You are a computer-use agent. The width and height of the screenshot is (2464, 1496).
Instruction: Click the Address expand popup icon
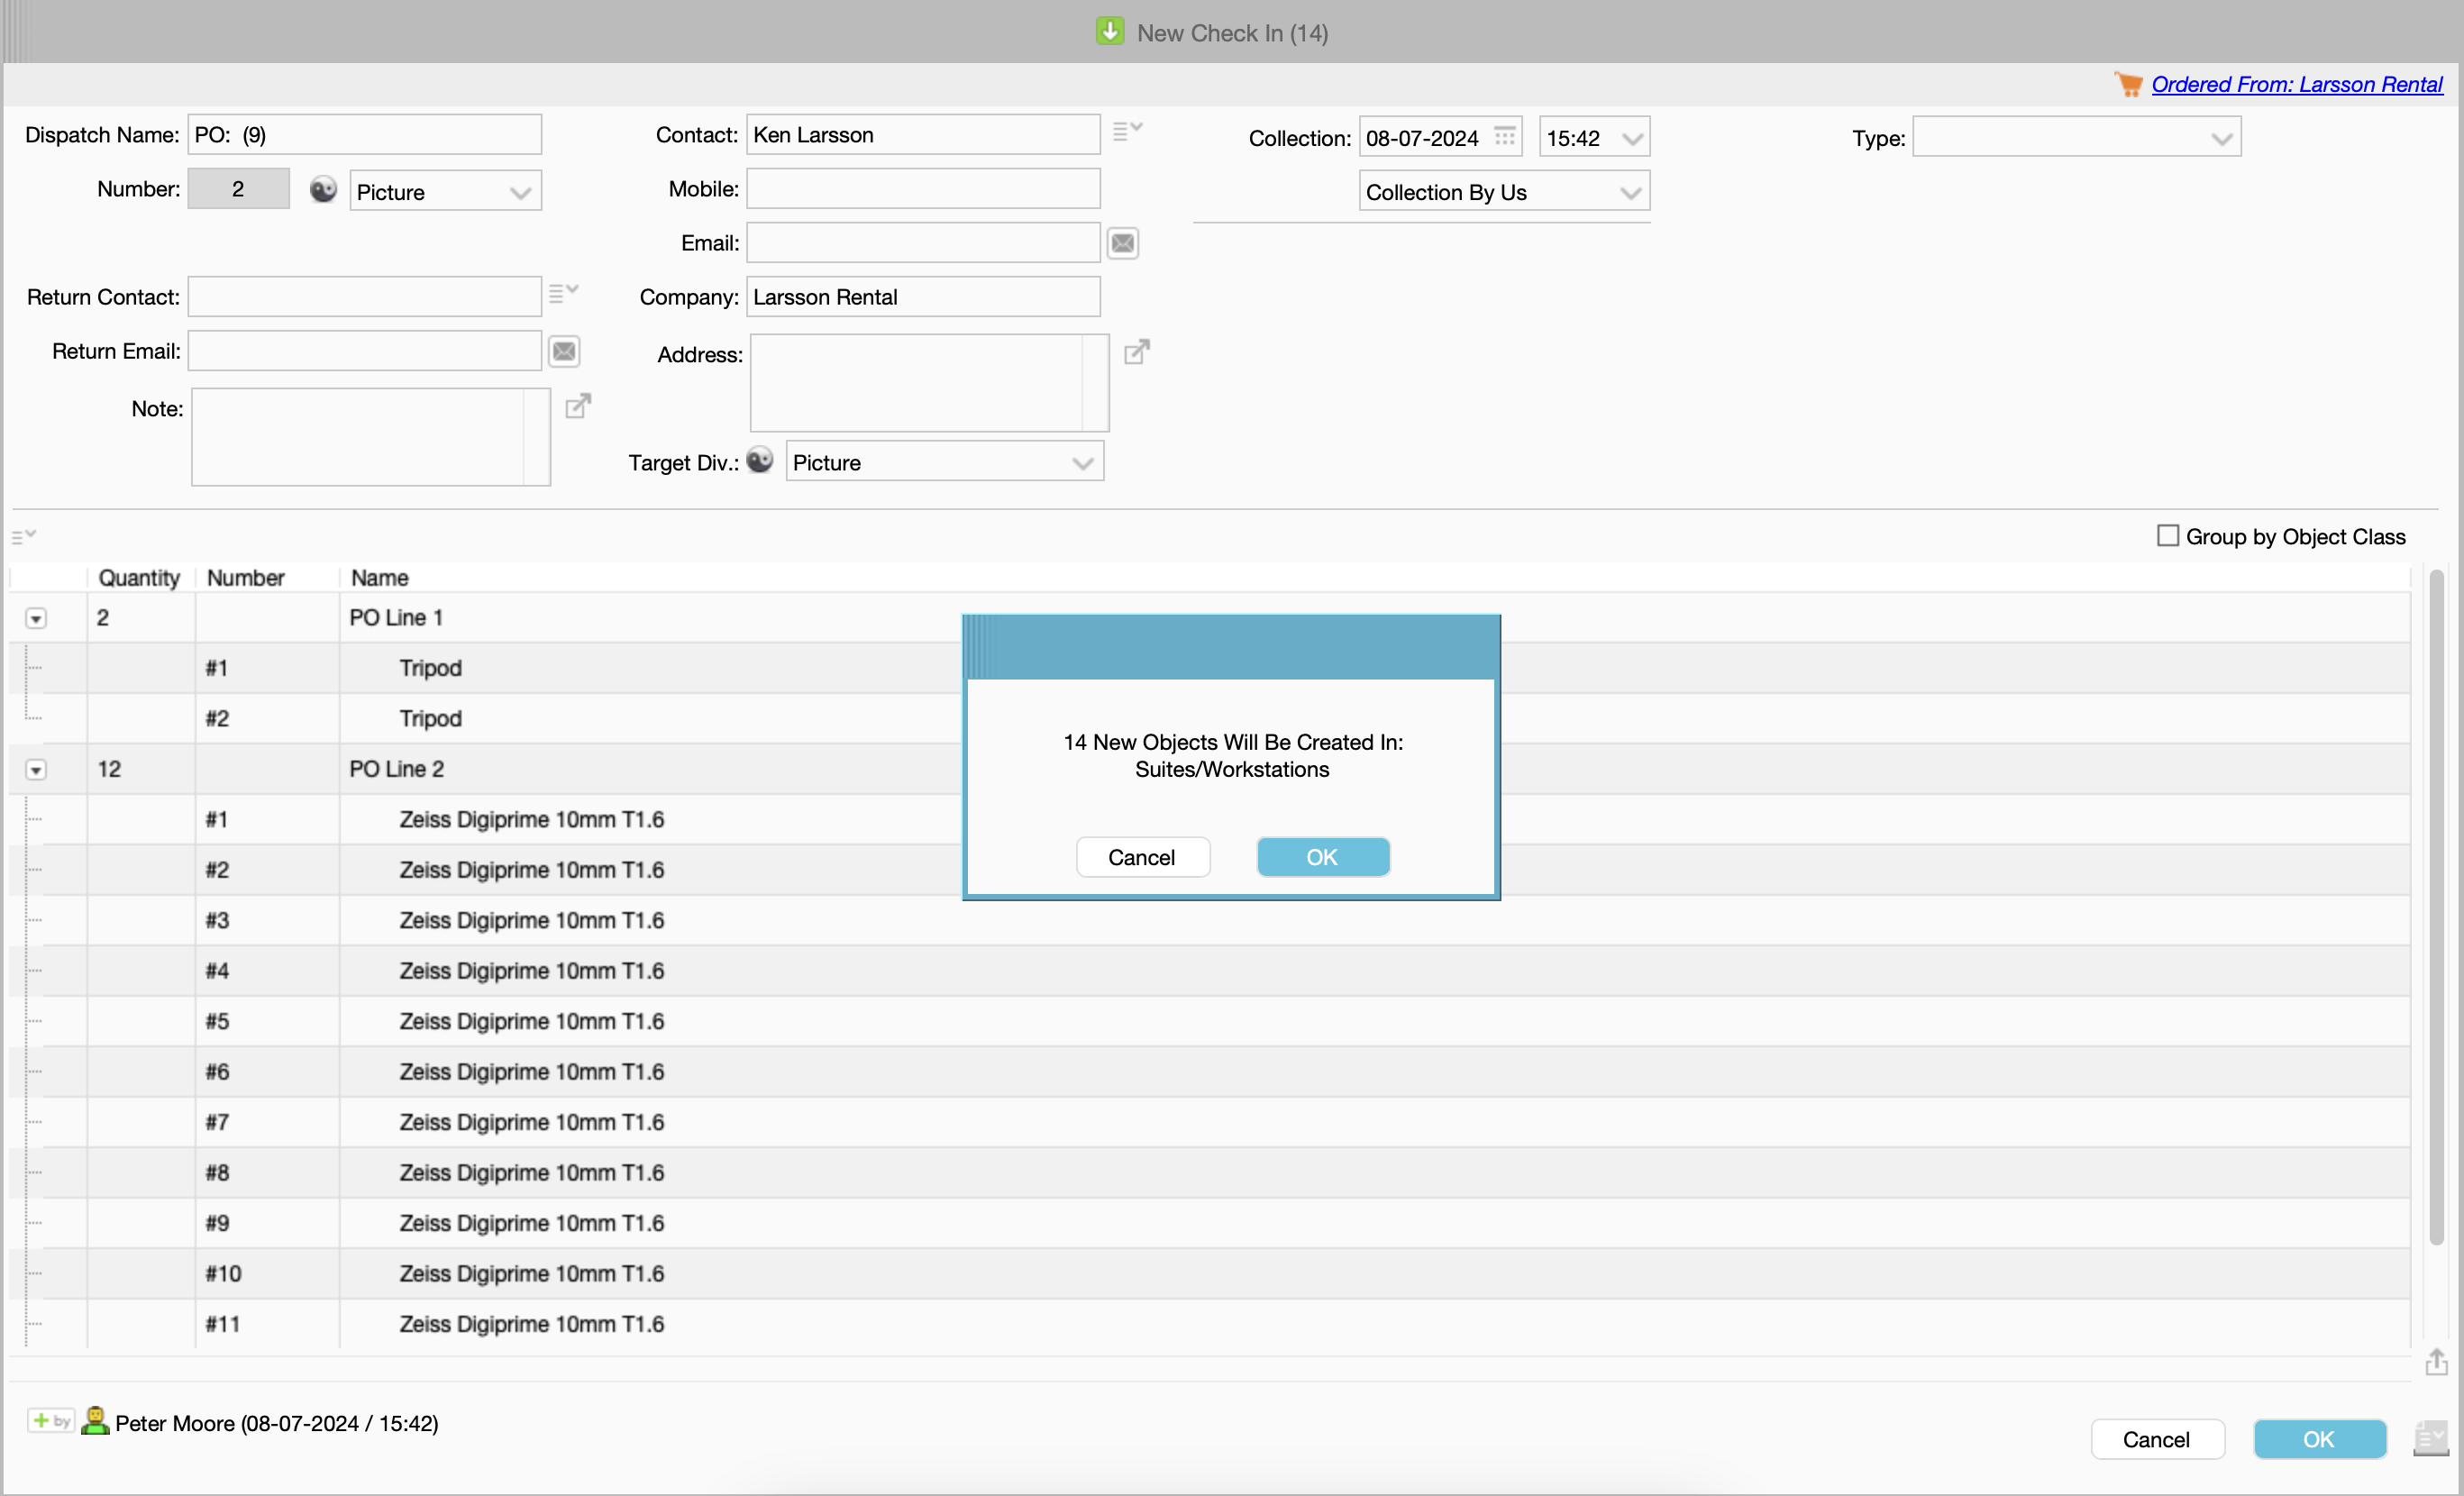[x=1137, y=352]
